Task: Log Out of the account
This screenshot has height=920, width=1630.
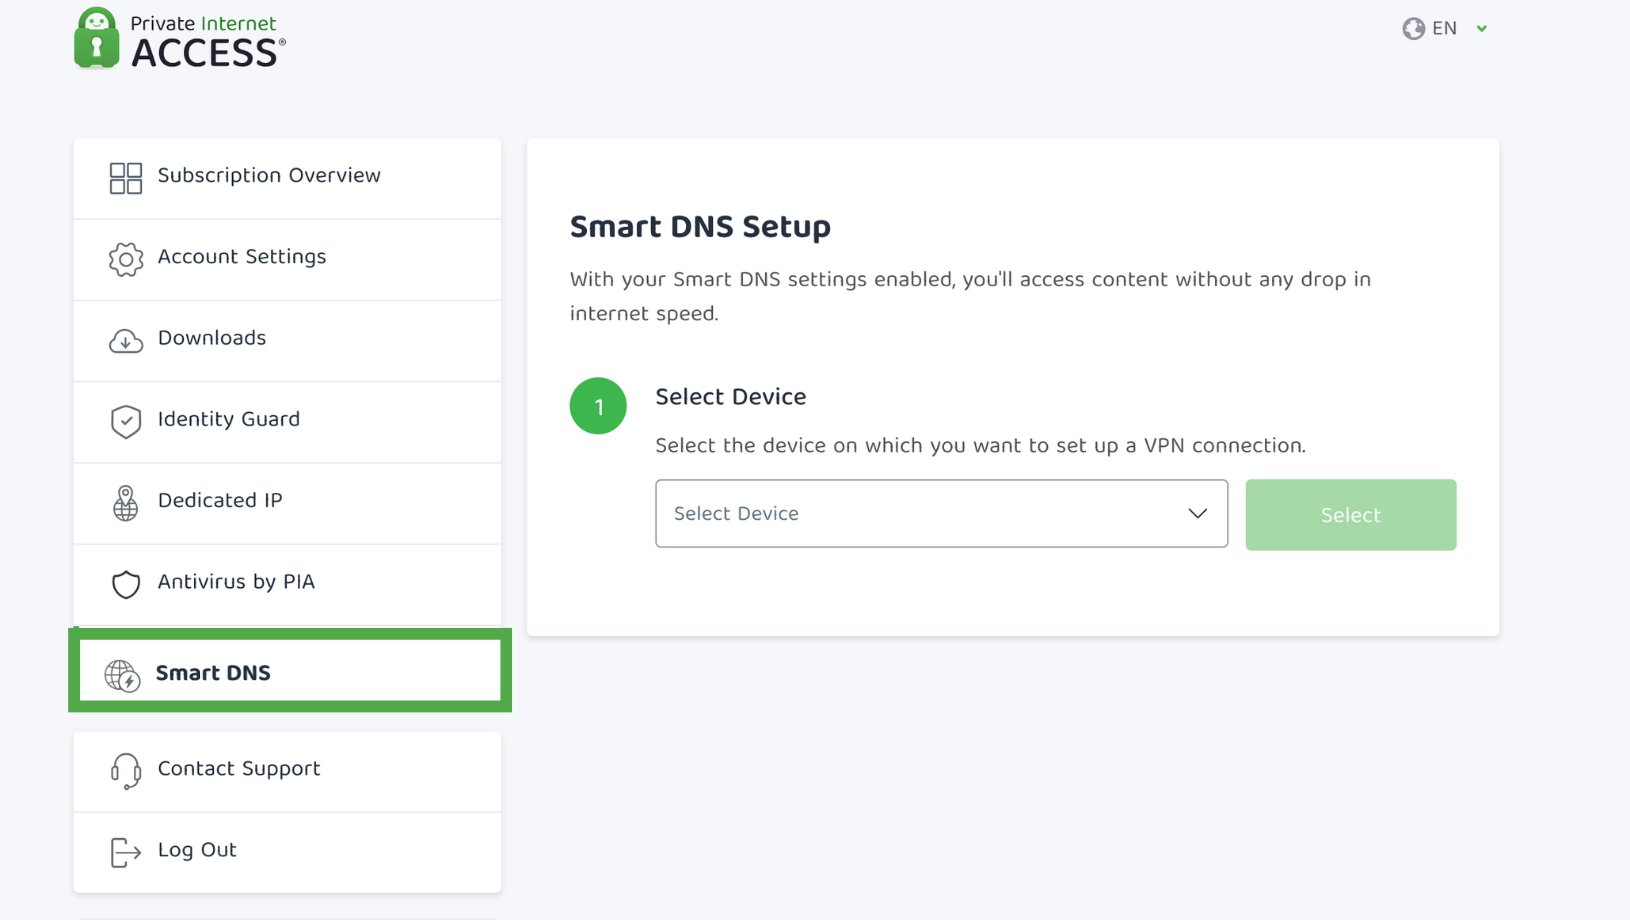Action: point(287,852)
